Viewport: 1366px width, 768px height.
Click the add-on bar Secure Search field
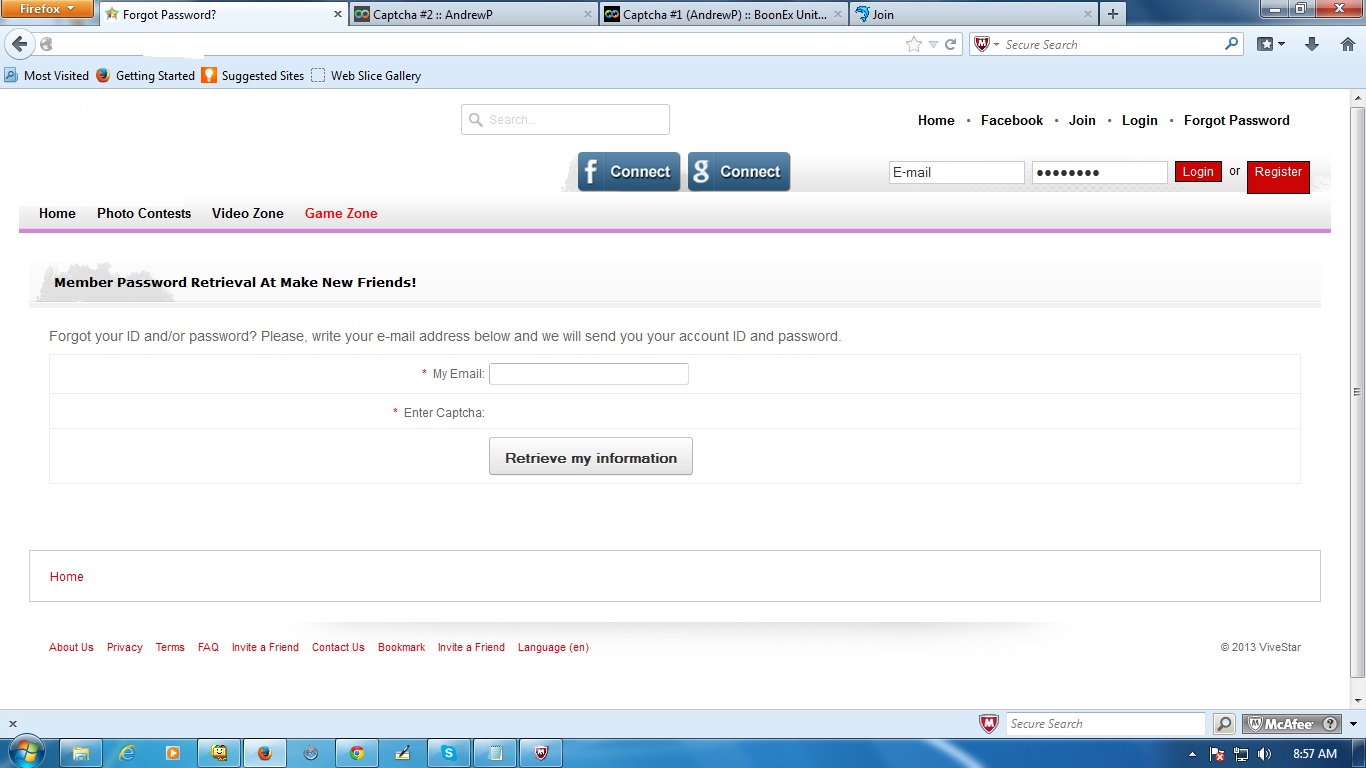[1105, 724]
